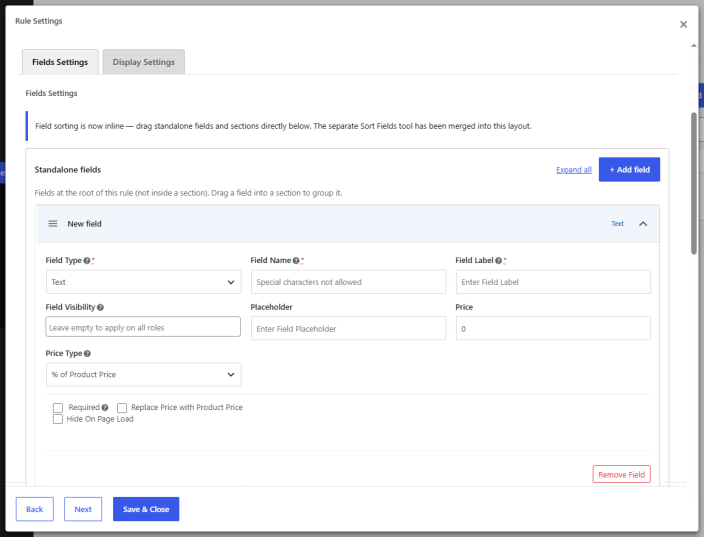The image size is (704, 537).
Task: Focus the Field Name input
Action: [348, 282]
